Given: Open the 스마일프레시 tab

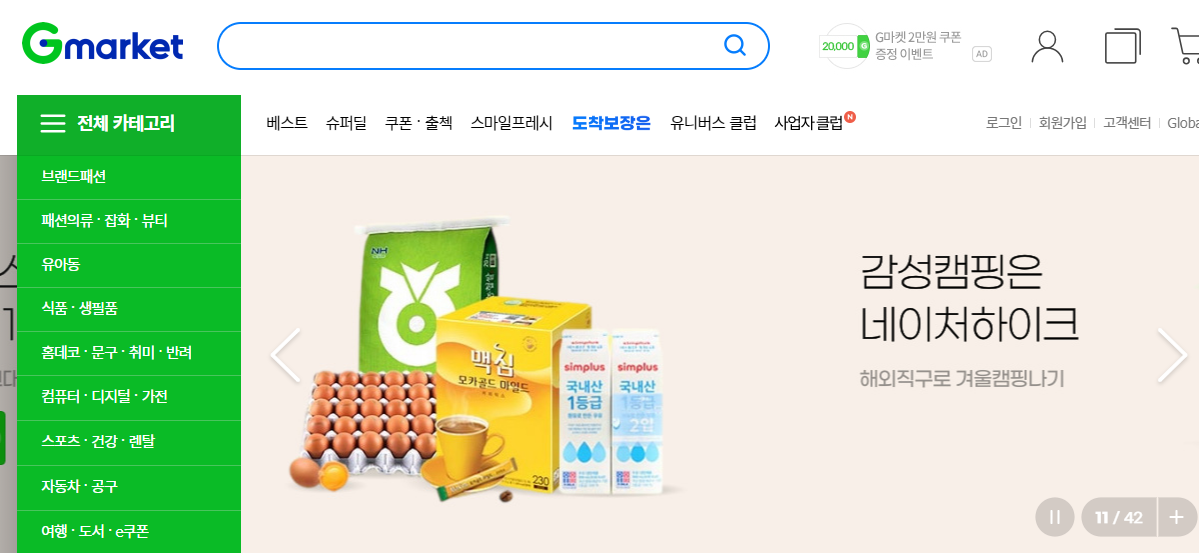Looking at the screenshot, I should [x=512, y=123].
